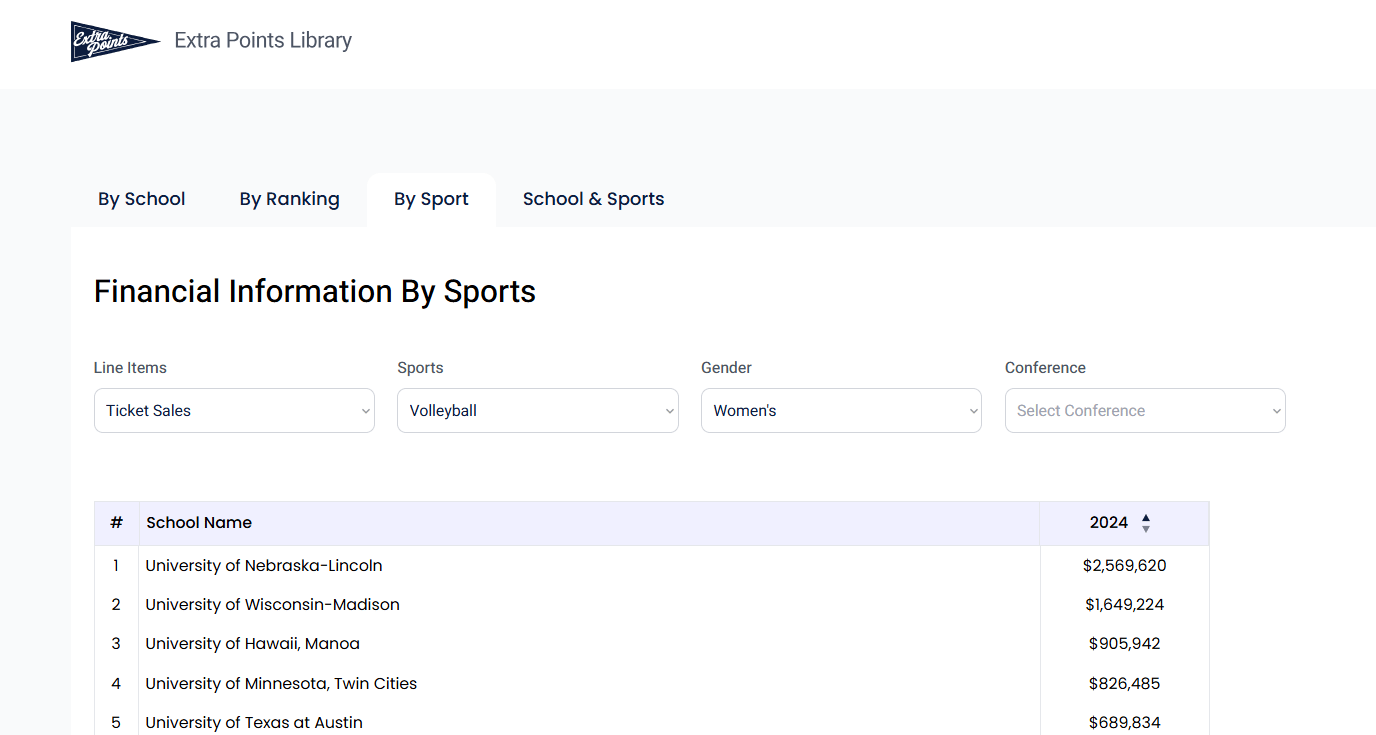Switch to the By School tab
The image size is (1376, 735).
coord(142,199)
